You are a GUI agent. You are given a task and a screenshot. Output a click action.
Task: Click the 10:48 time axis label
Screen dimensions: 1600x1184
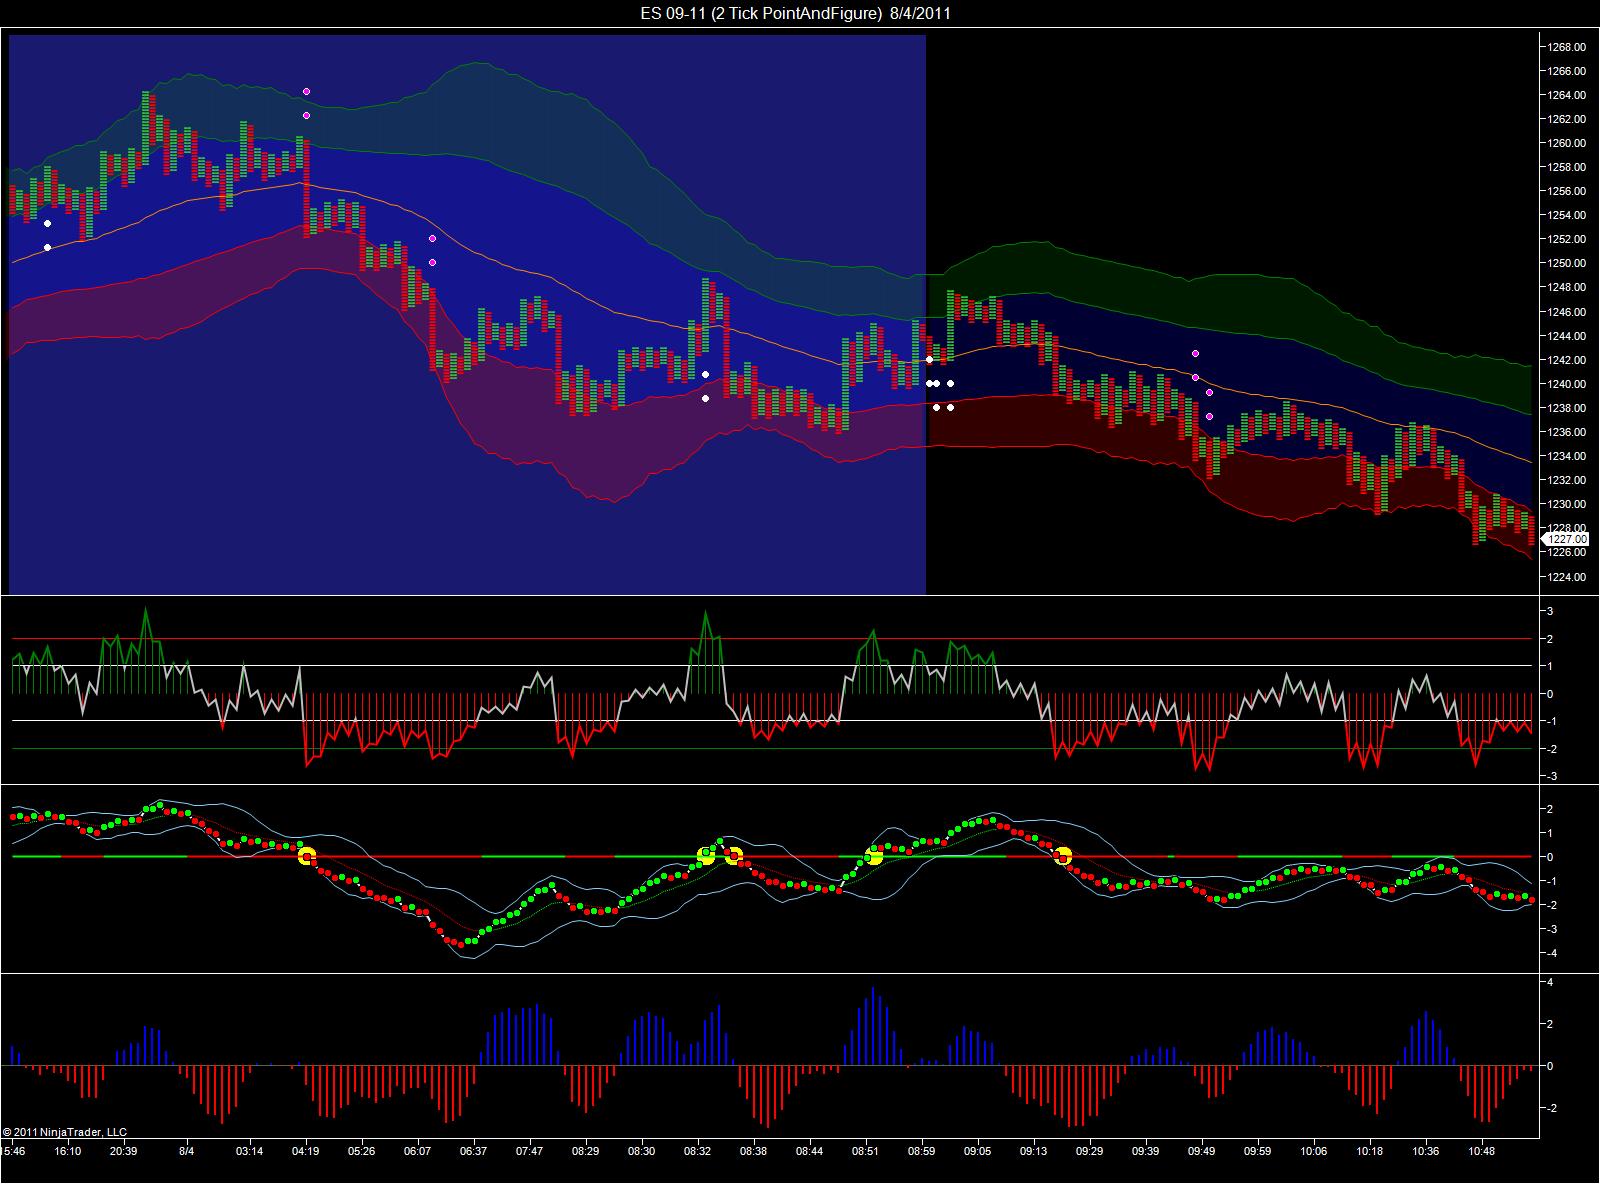(1482, 1151)
